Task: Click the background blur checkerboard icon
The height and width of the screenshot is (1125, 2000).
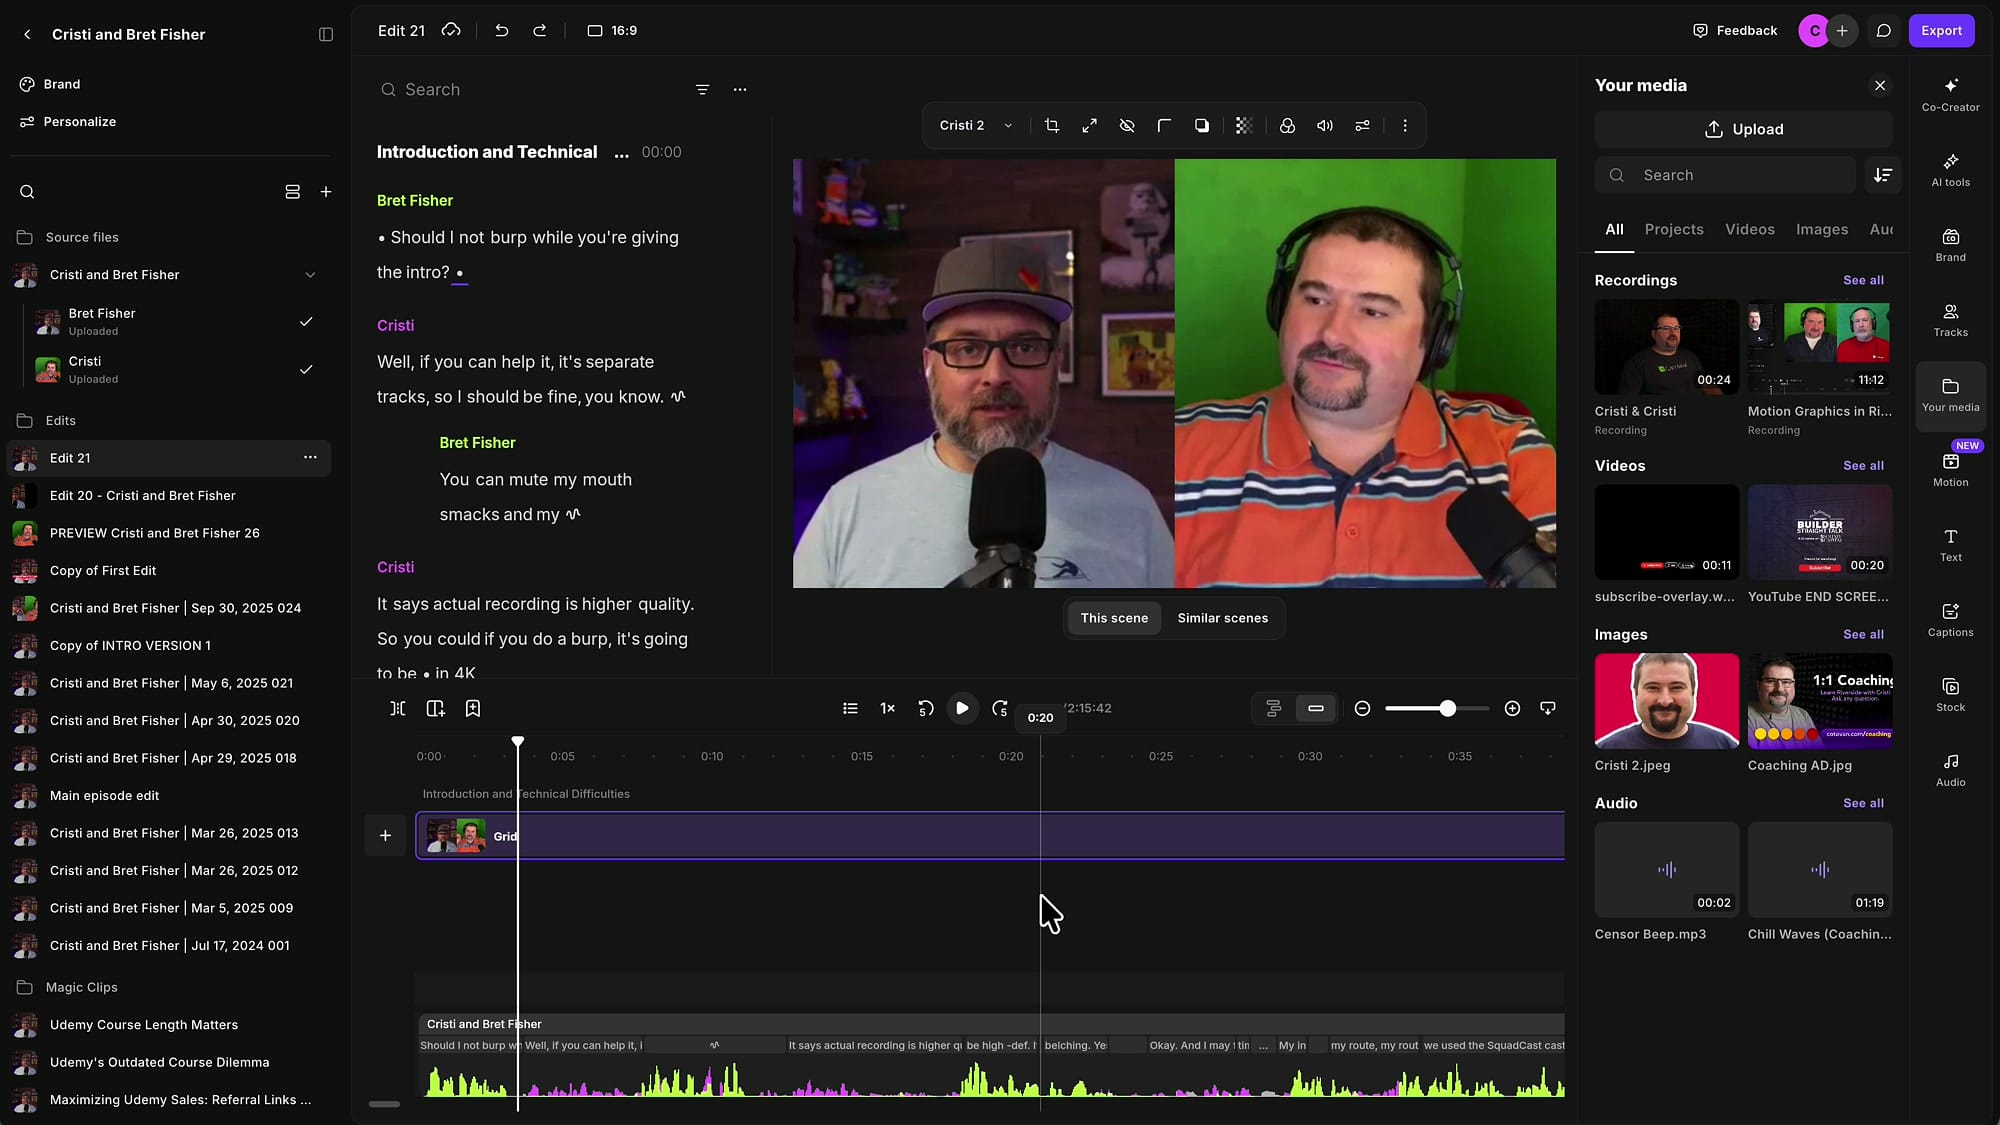Action: [x=1243, y=126]
